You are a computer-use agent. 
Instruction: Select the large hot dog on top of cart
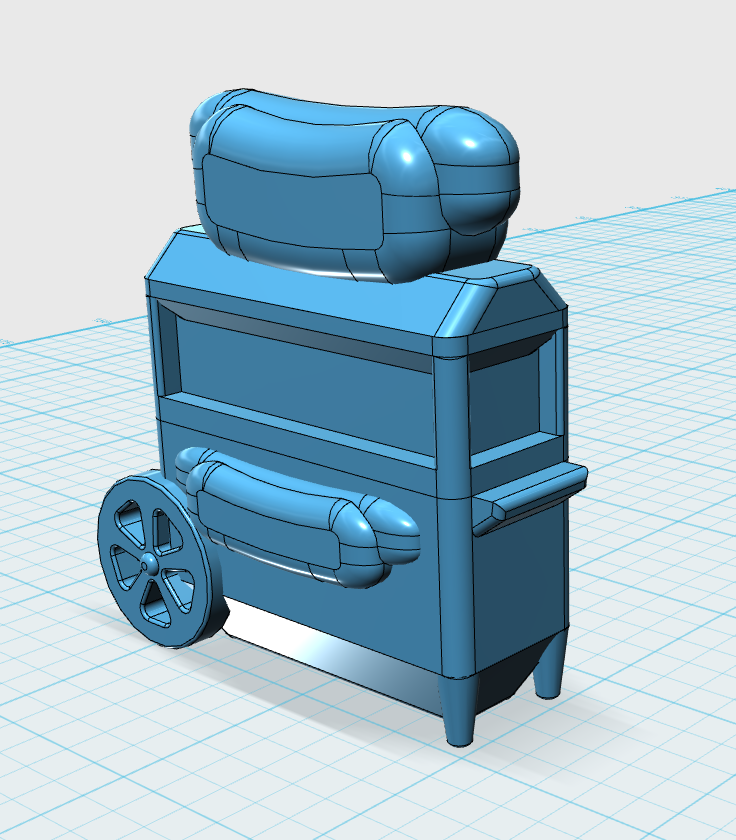click(x=354, y=185)
